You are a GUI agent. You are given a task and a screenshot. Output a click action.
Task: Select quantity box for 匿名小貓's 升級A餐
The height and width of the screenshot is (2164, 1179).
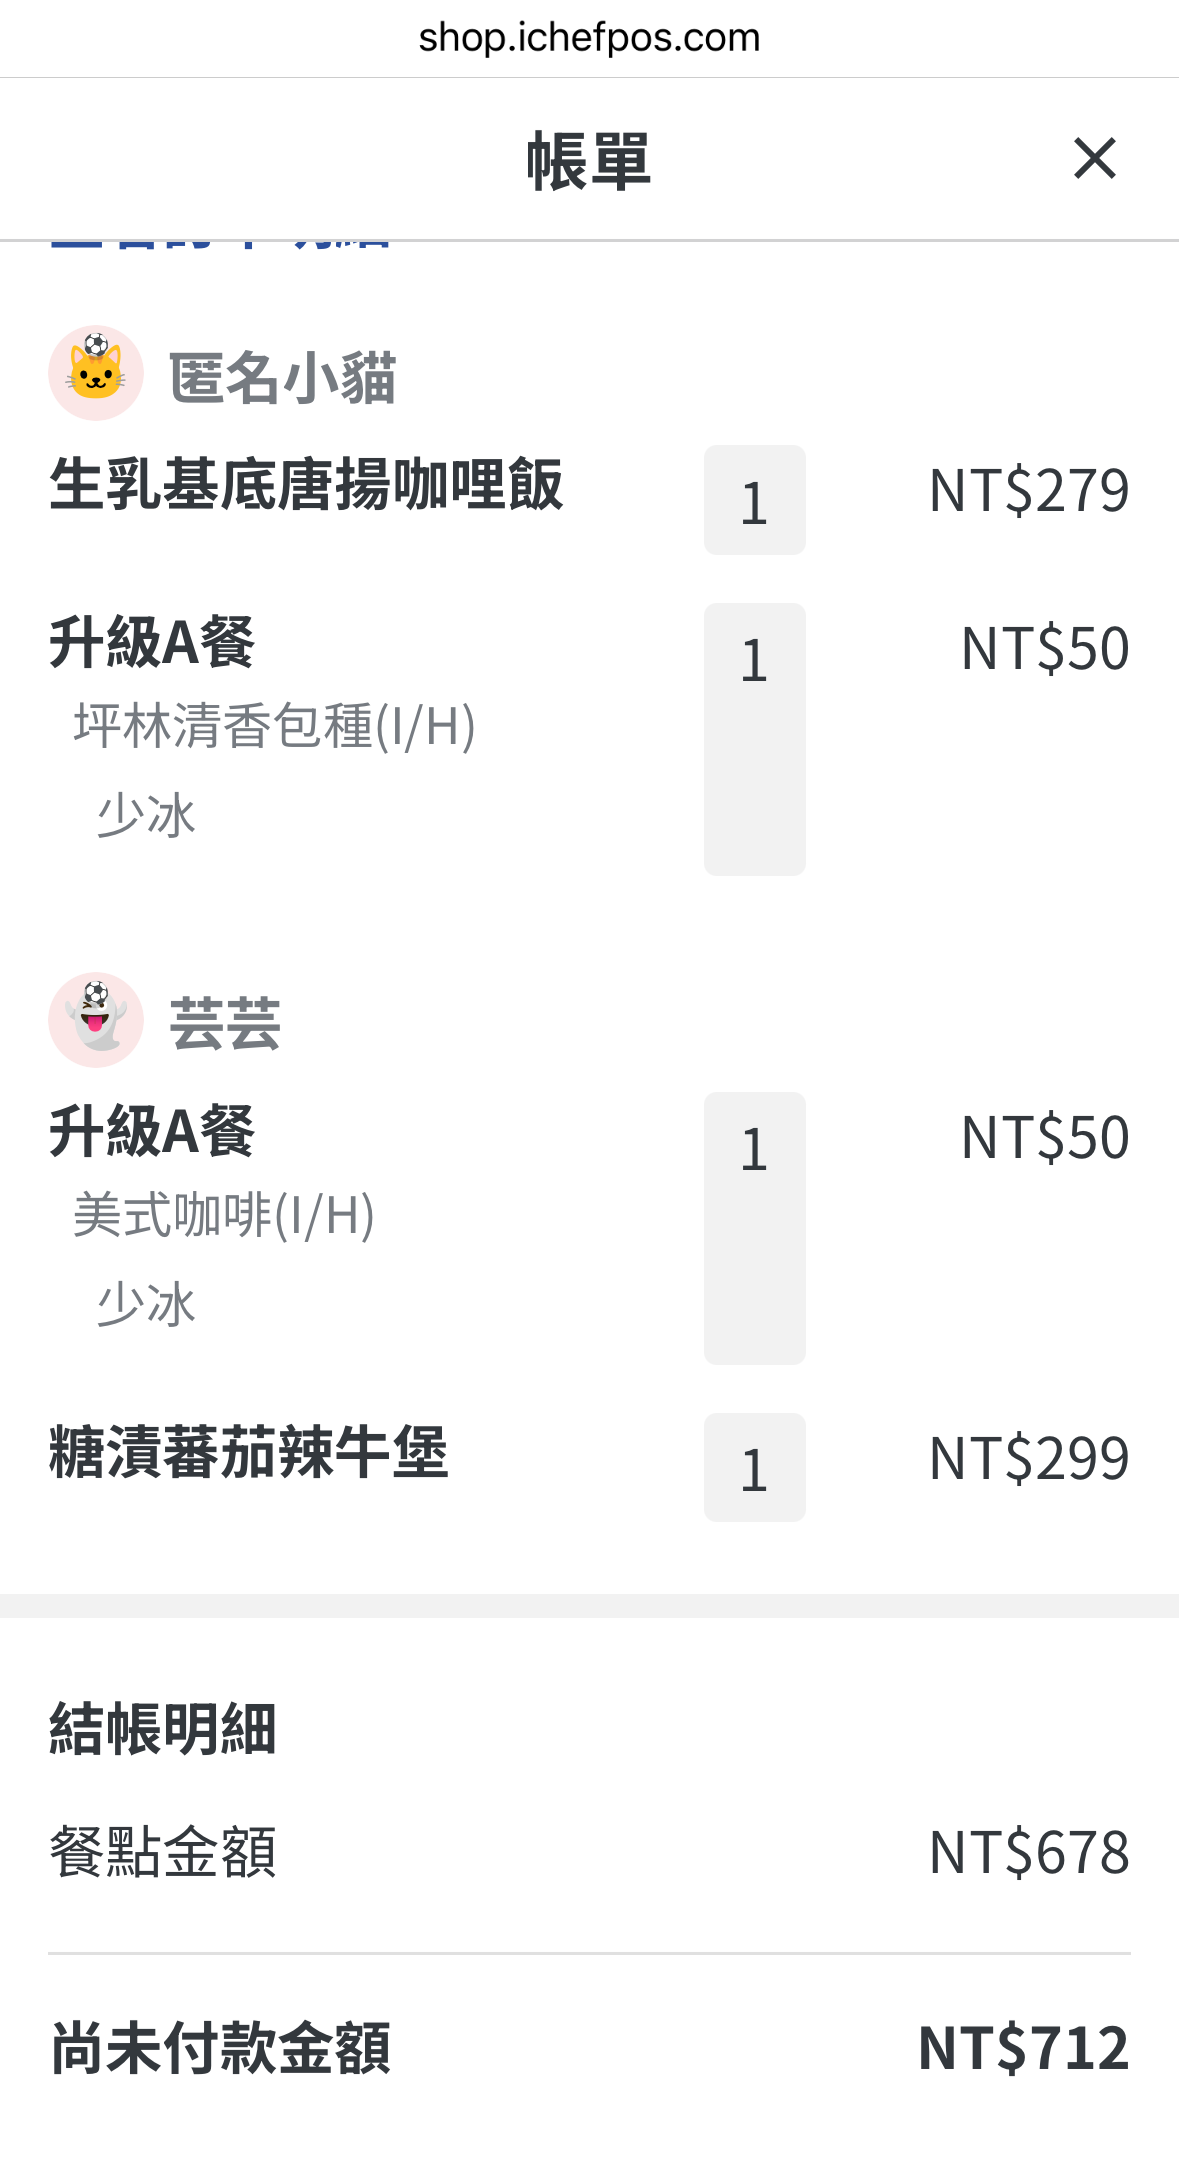[755, 739]
